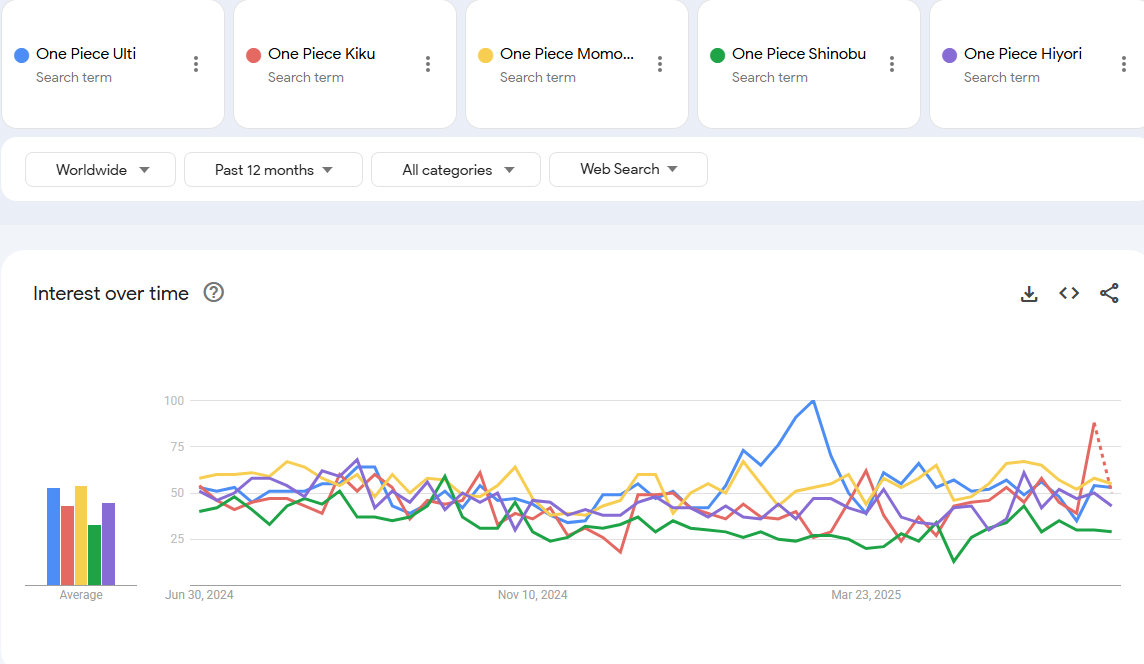
Task: Click the 75 y-axis label
Action: tap(177, 447)
